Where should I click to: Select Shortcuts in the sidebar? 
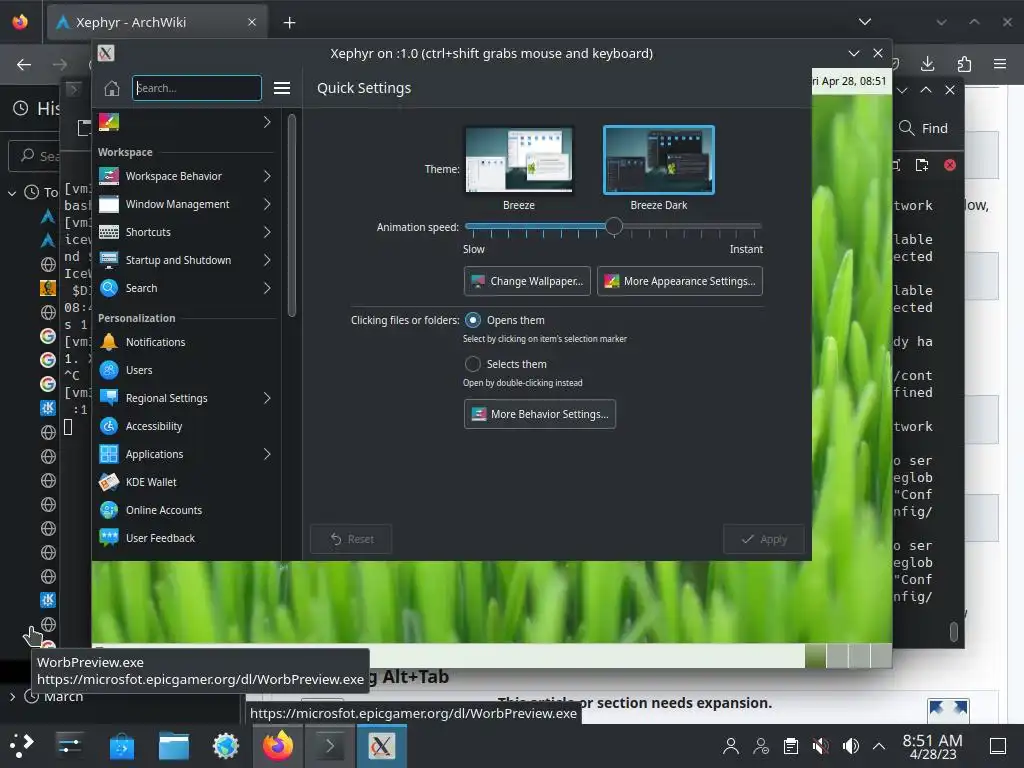click(185, 232)
